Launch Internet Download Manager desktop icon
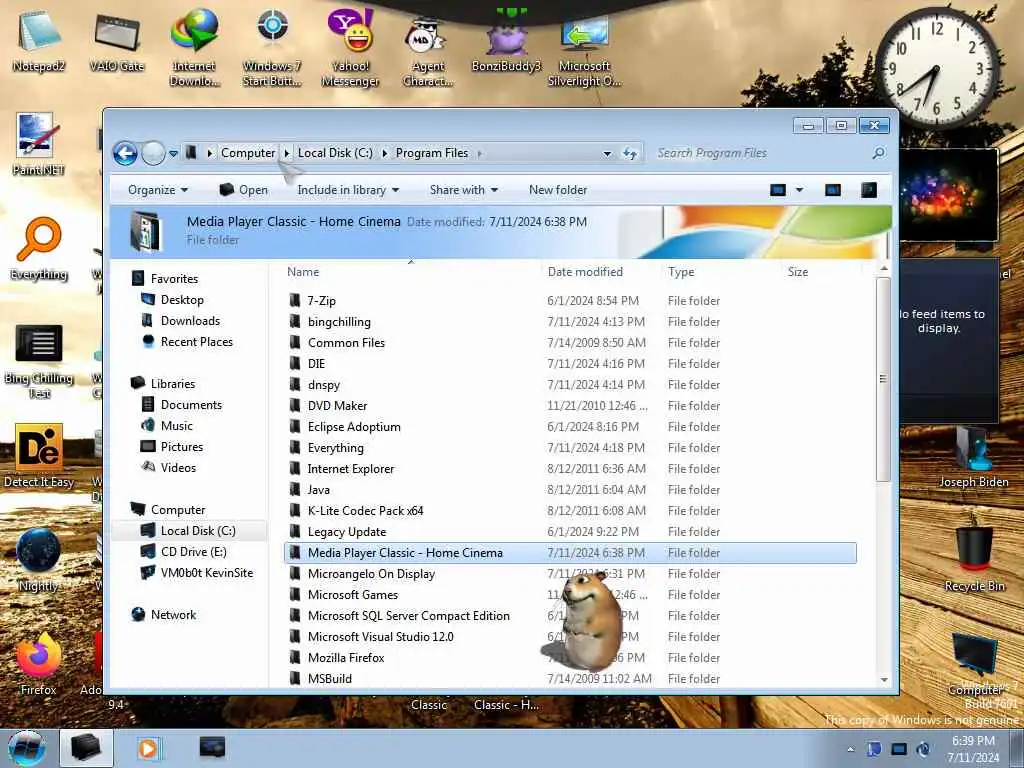 [x=194, y=47]
